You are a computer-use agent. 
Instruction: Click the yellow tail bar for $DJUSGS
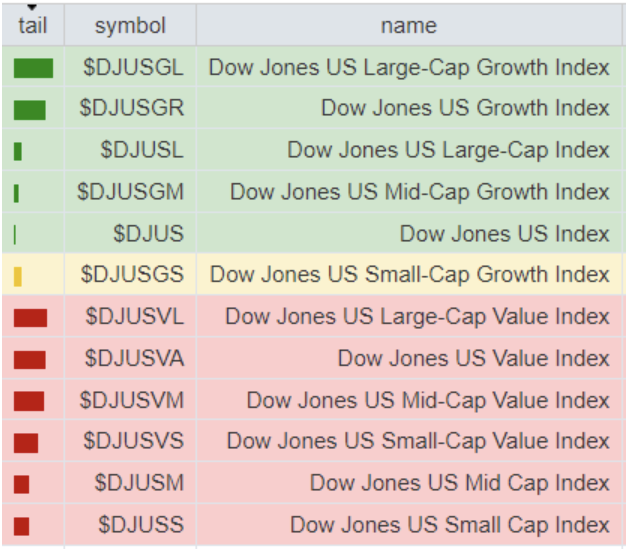click(18, 275)
